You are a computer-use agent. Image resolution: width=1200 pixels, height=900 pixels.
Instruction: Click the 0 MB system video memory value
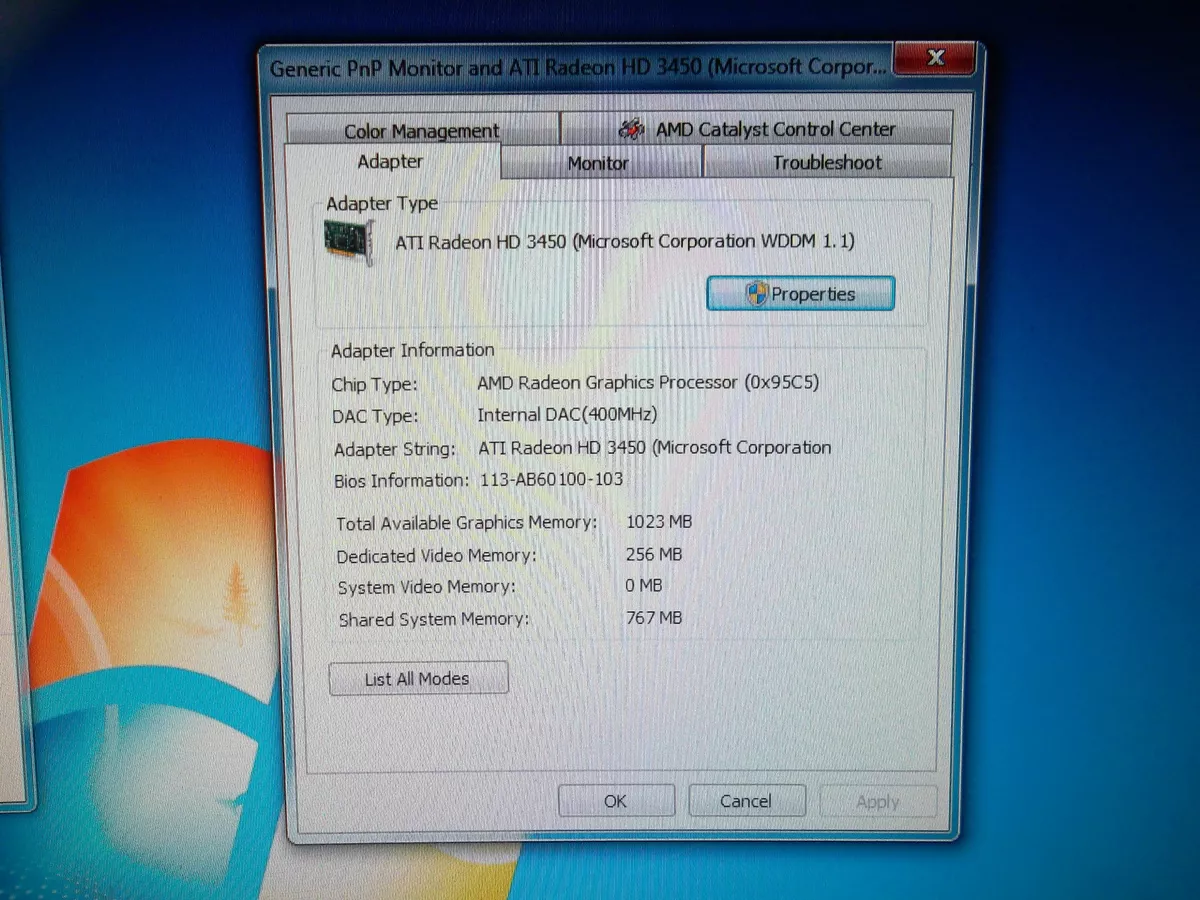[x=644, y=585]
